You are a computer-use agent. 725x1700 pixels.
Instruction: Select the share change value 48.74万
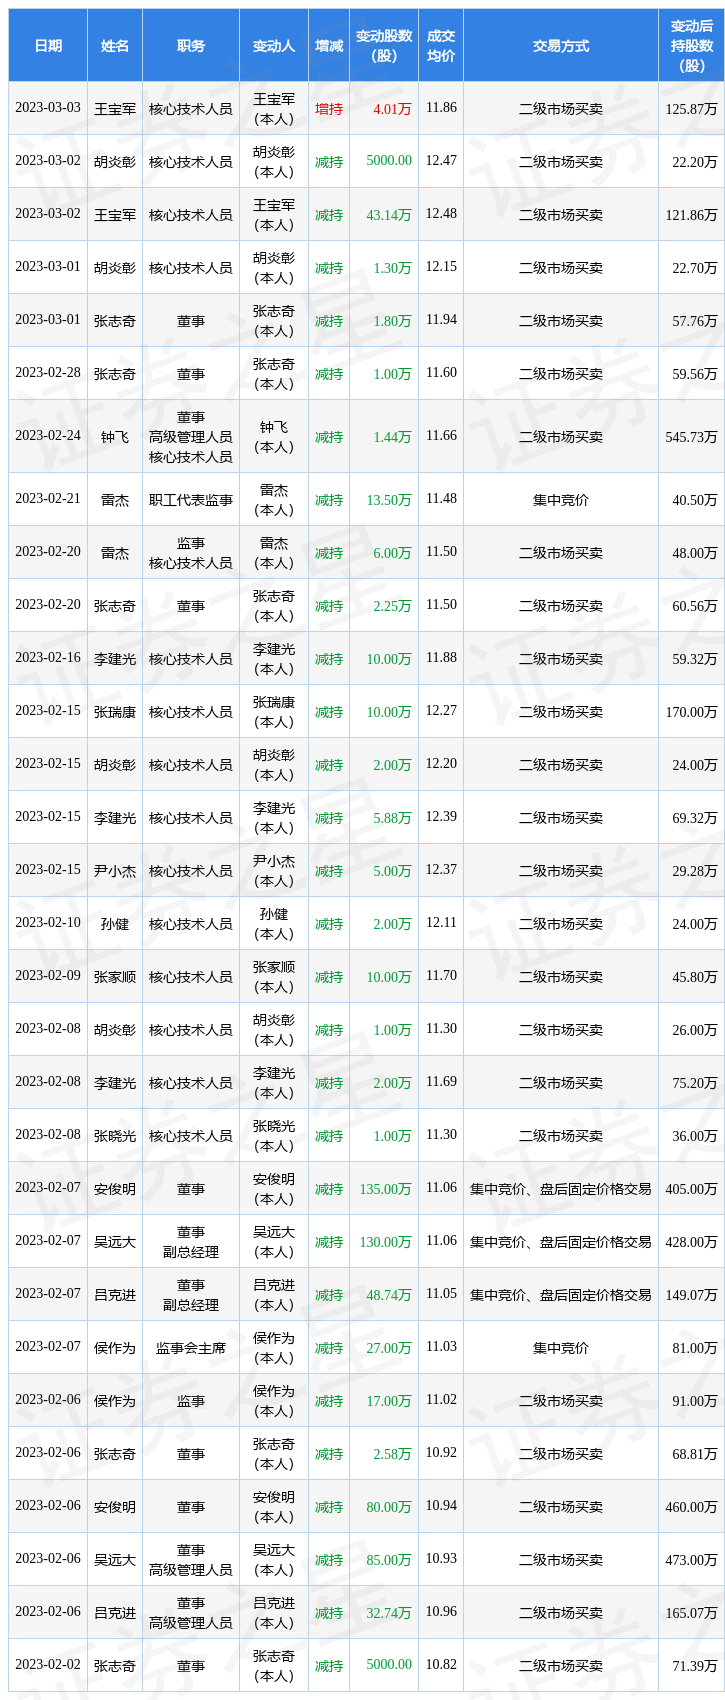coord(389,1295)
